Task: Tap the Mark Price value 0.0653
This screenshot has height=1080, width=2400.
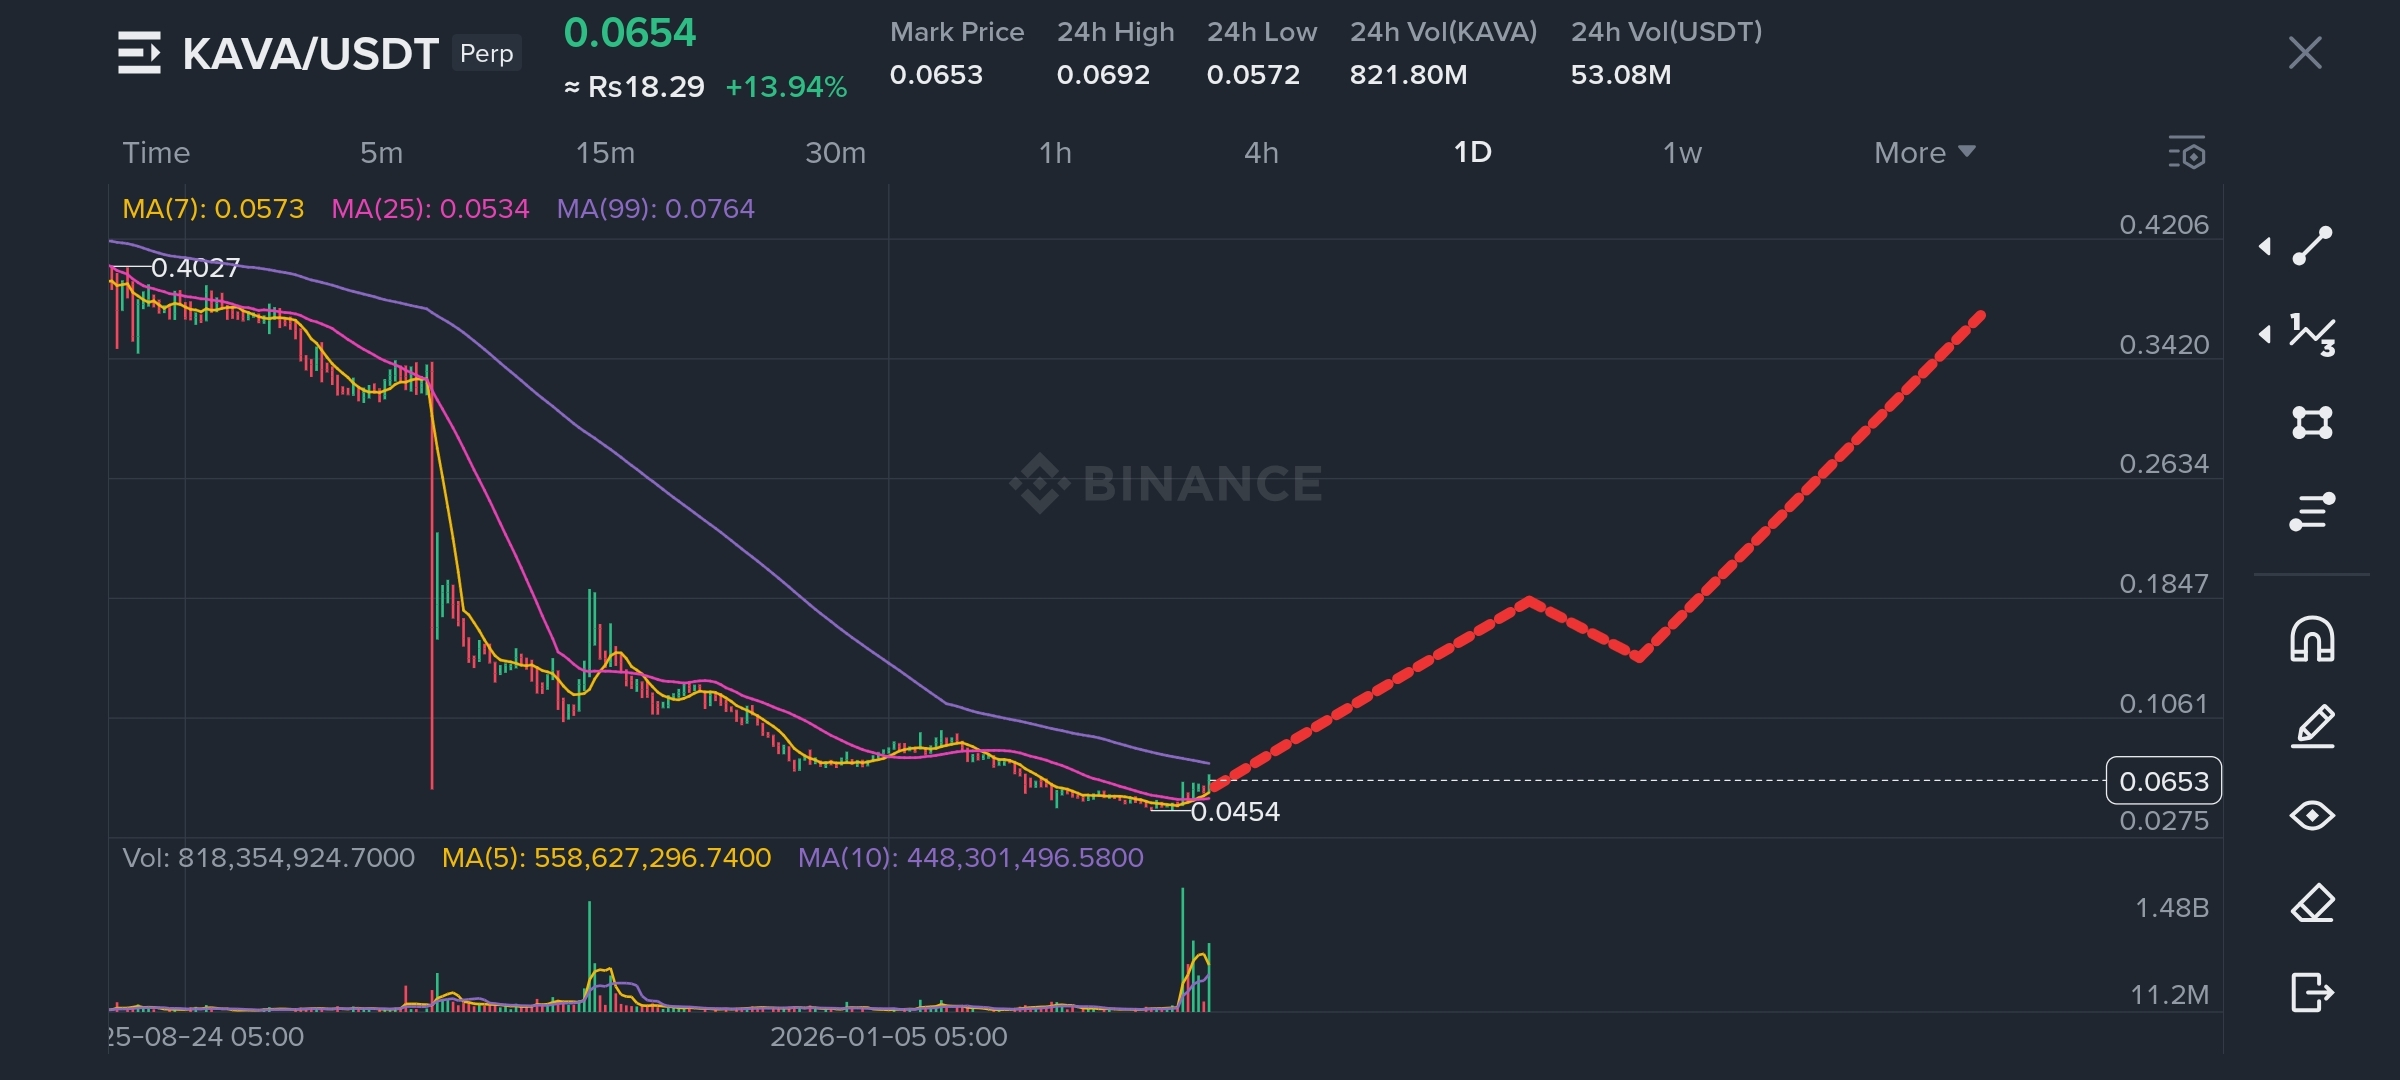Action: click(936, 75)
